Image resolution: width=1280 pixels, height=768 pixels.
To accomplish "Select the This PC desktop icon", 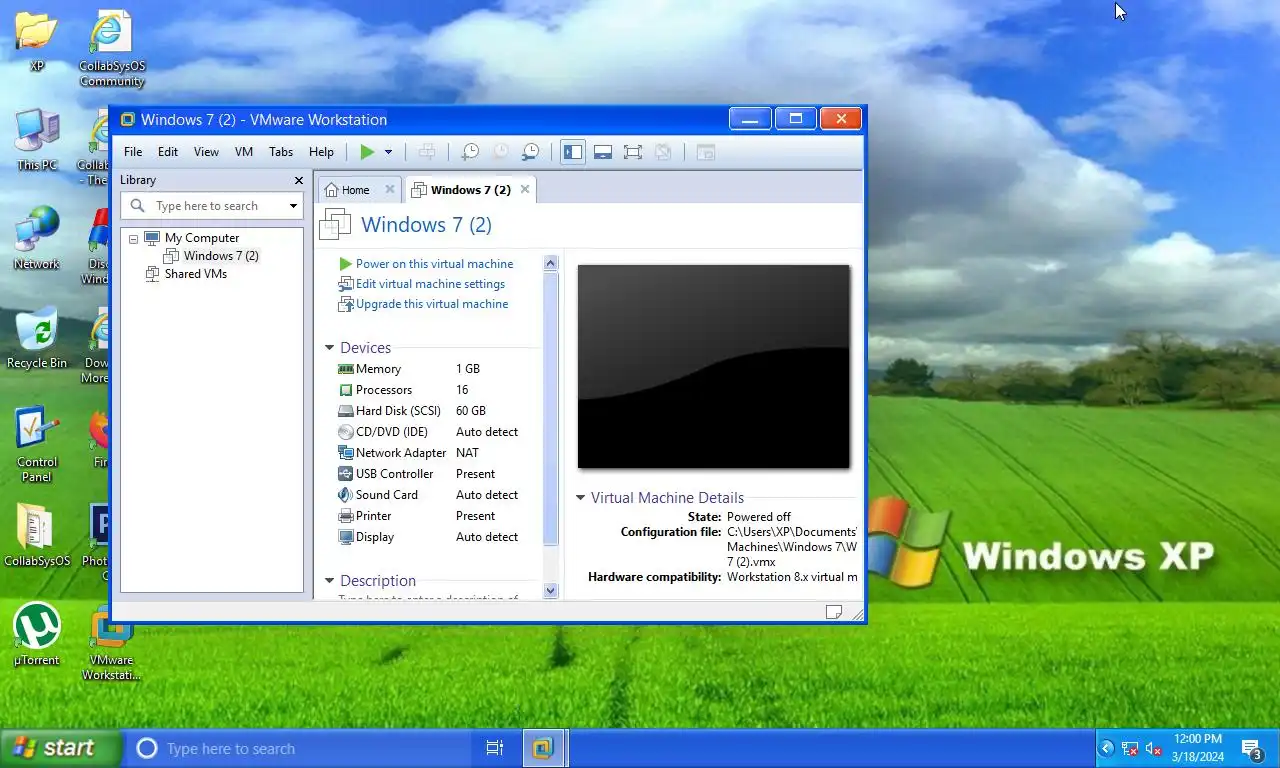I will (x=37, y=140).
